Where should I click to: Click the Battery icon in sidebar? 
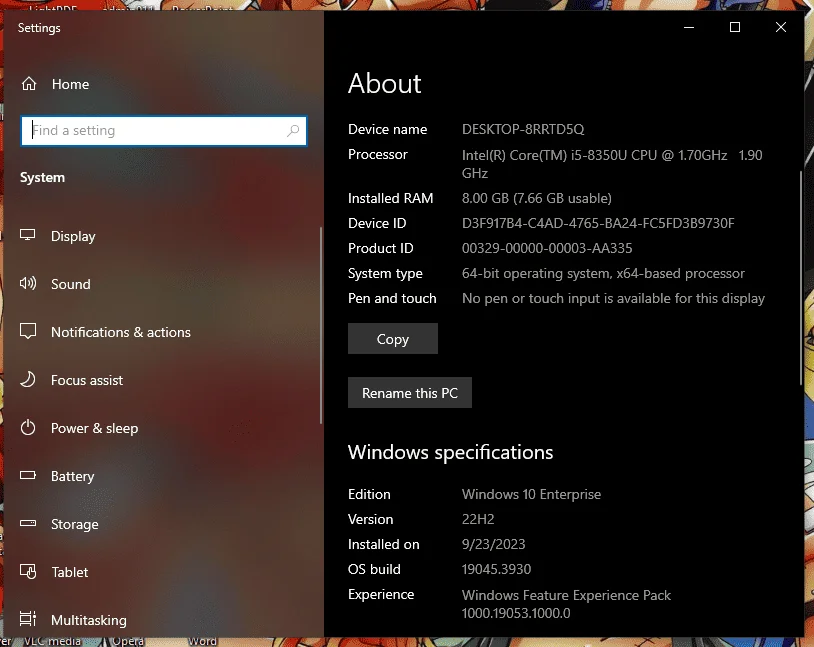[28, 475]
